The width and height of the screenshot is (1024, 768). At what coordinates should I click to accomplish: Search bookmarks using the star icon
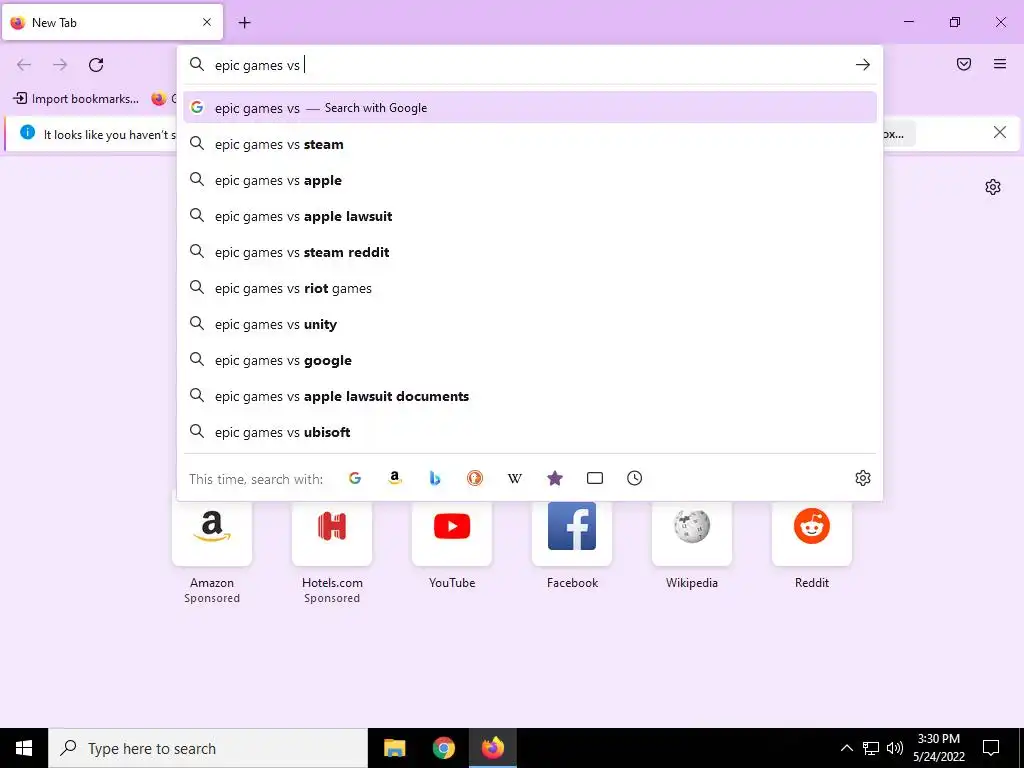[554, 478]
